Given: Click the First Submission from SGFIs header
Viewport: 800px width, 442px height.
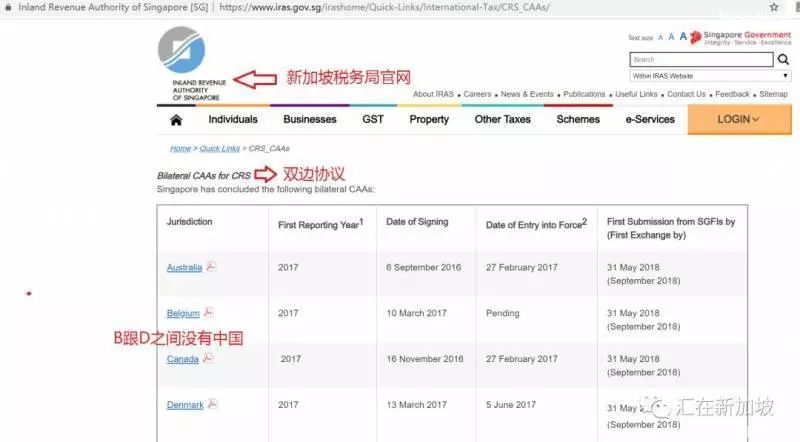Looking at the screenshot, I should click(x=671, y=228).
